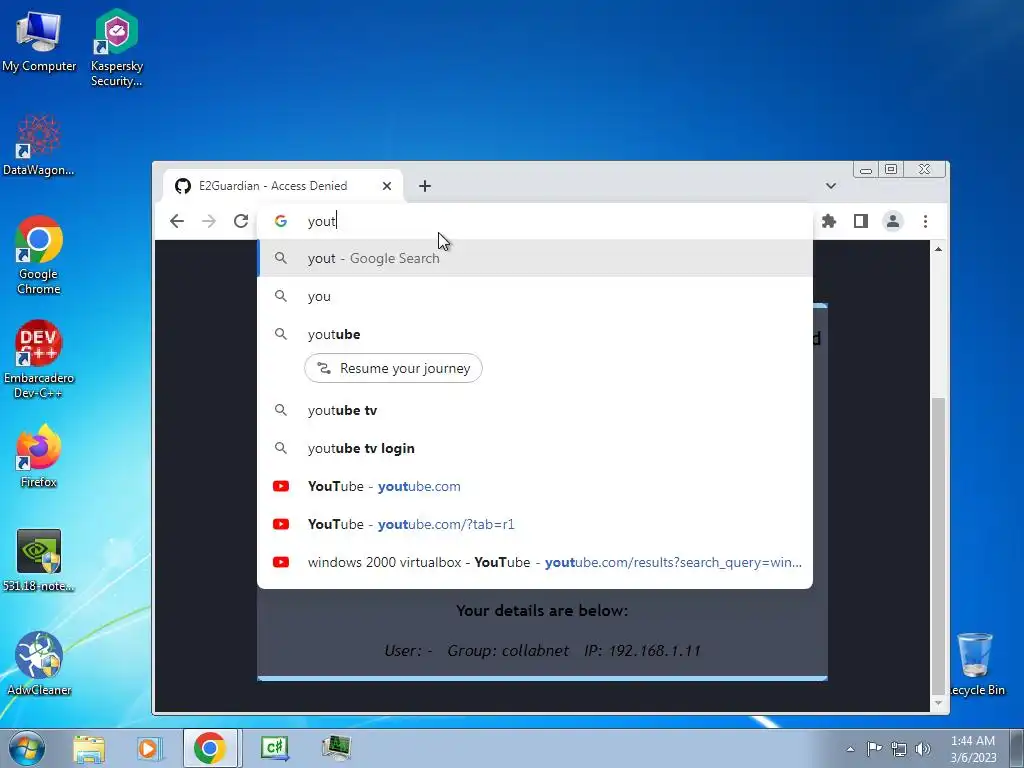Choose 'yout - Google Search' suggestion

click(x=535, y=259)
